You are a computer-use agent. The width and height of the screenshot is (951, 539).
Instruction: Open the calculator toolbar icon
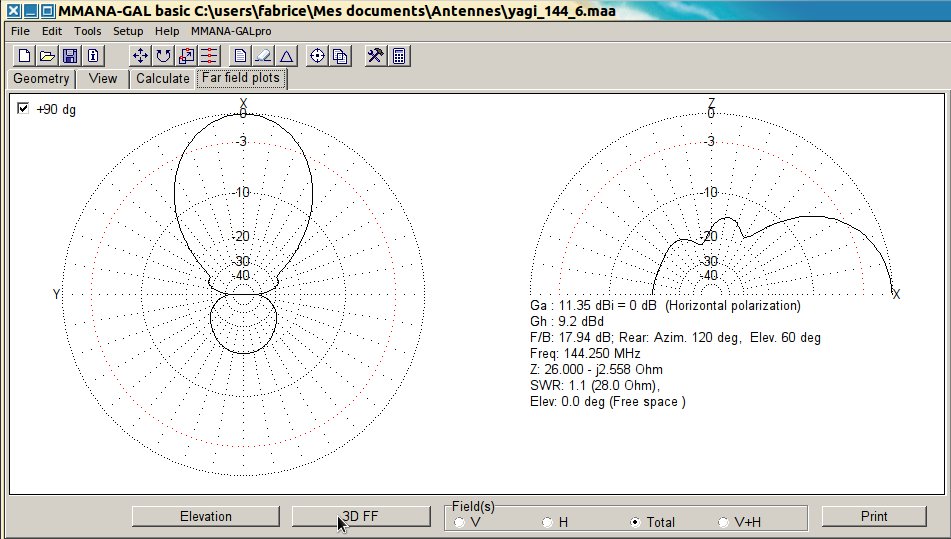tap(399, 56)
